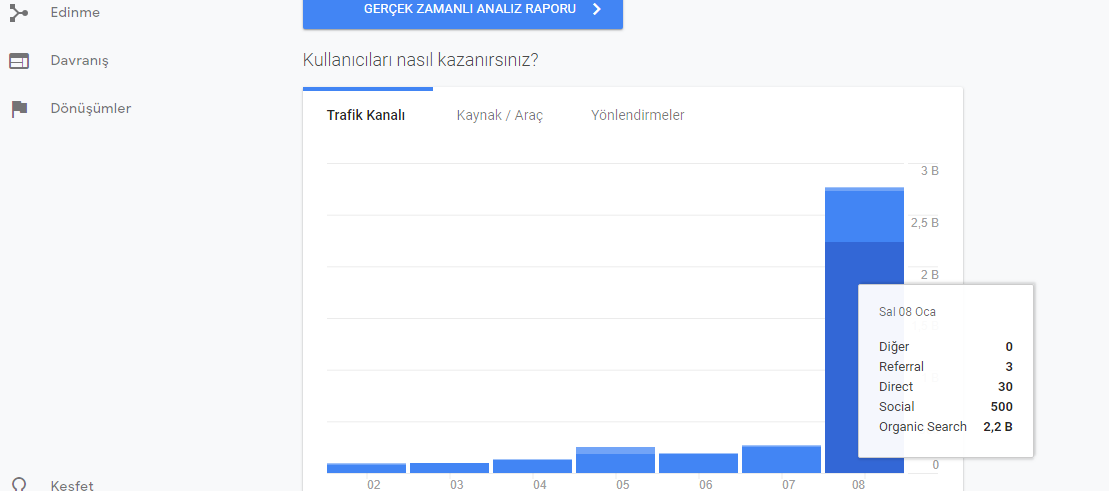Select the Organic Search row in tooltip
Viewport: 1109px width, 491px height.
coord(946,427)
